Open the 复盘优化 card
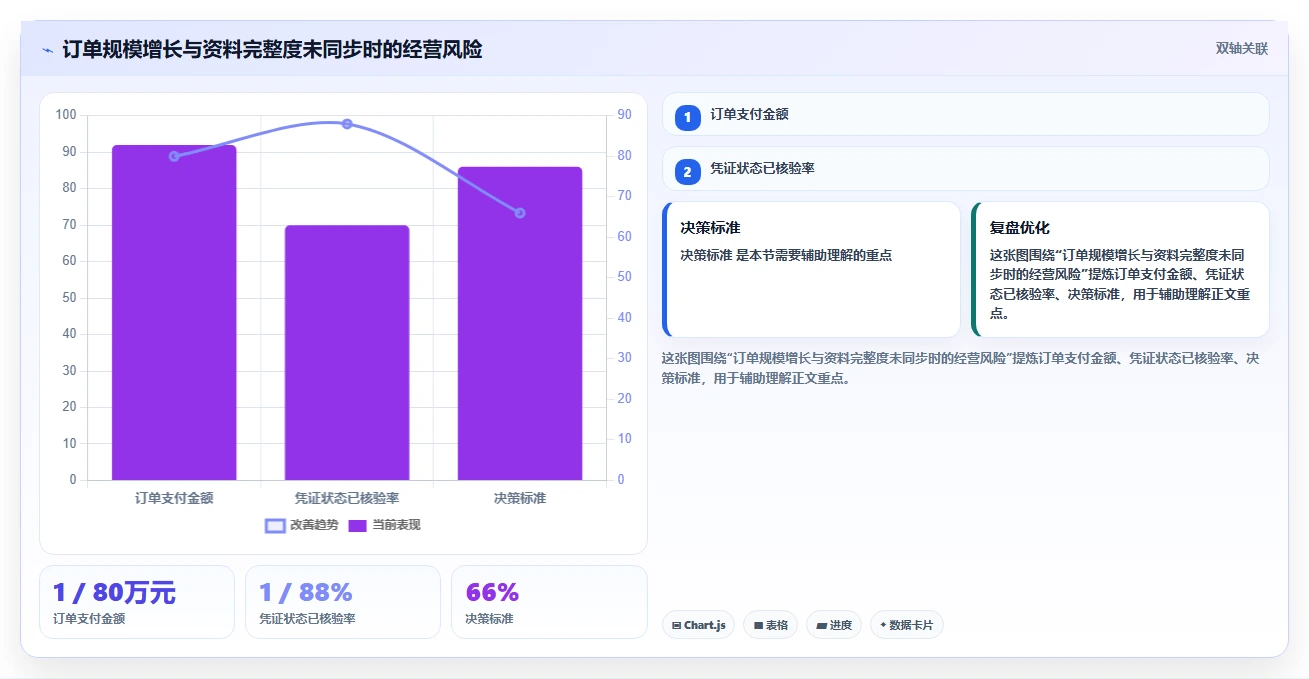The image size is (1309, 679). 1120,270
